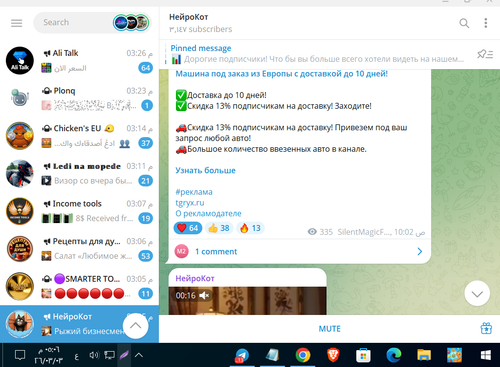Follow the Узнать больше link

pos(205,170)
